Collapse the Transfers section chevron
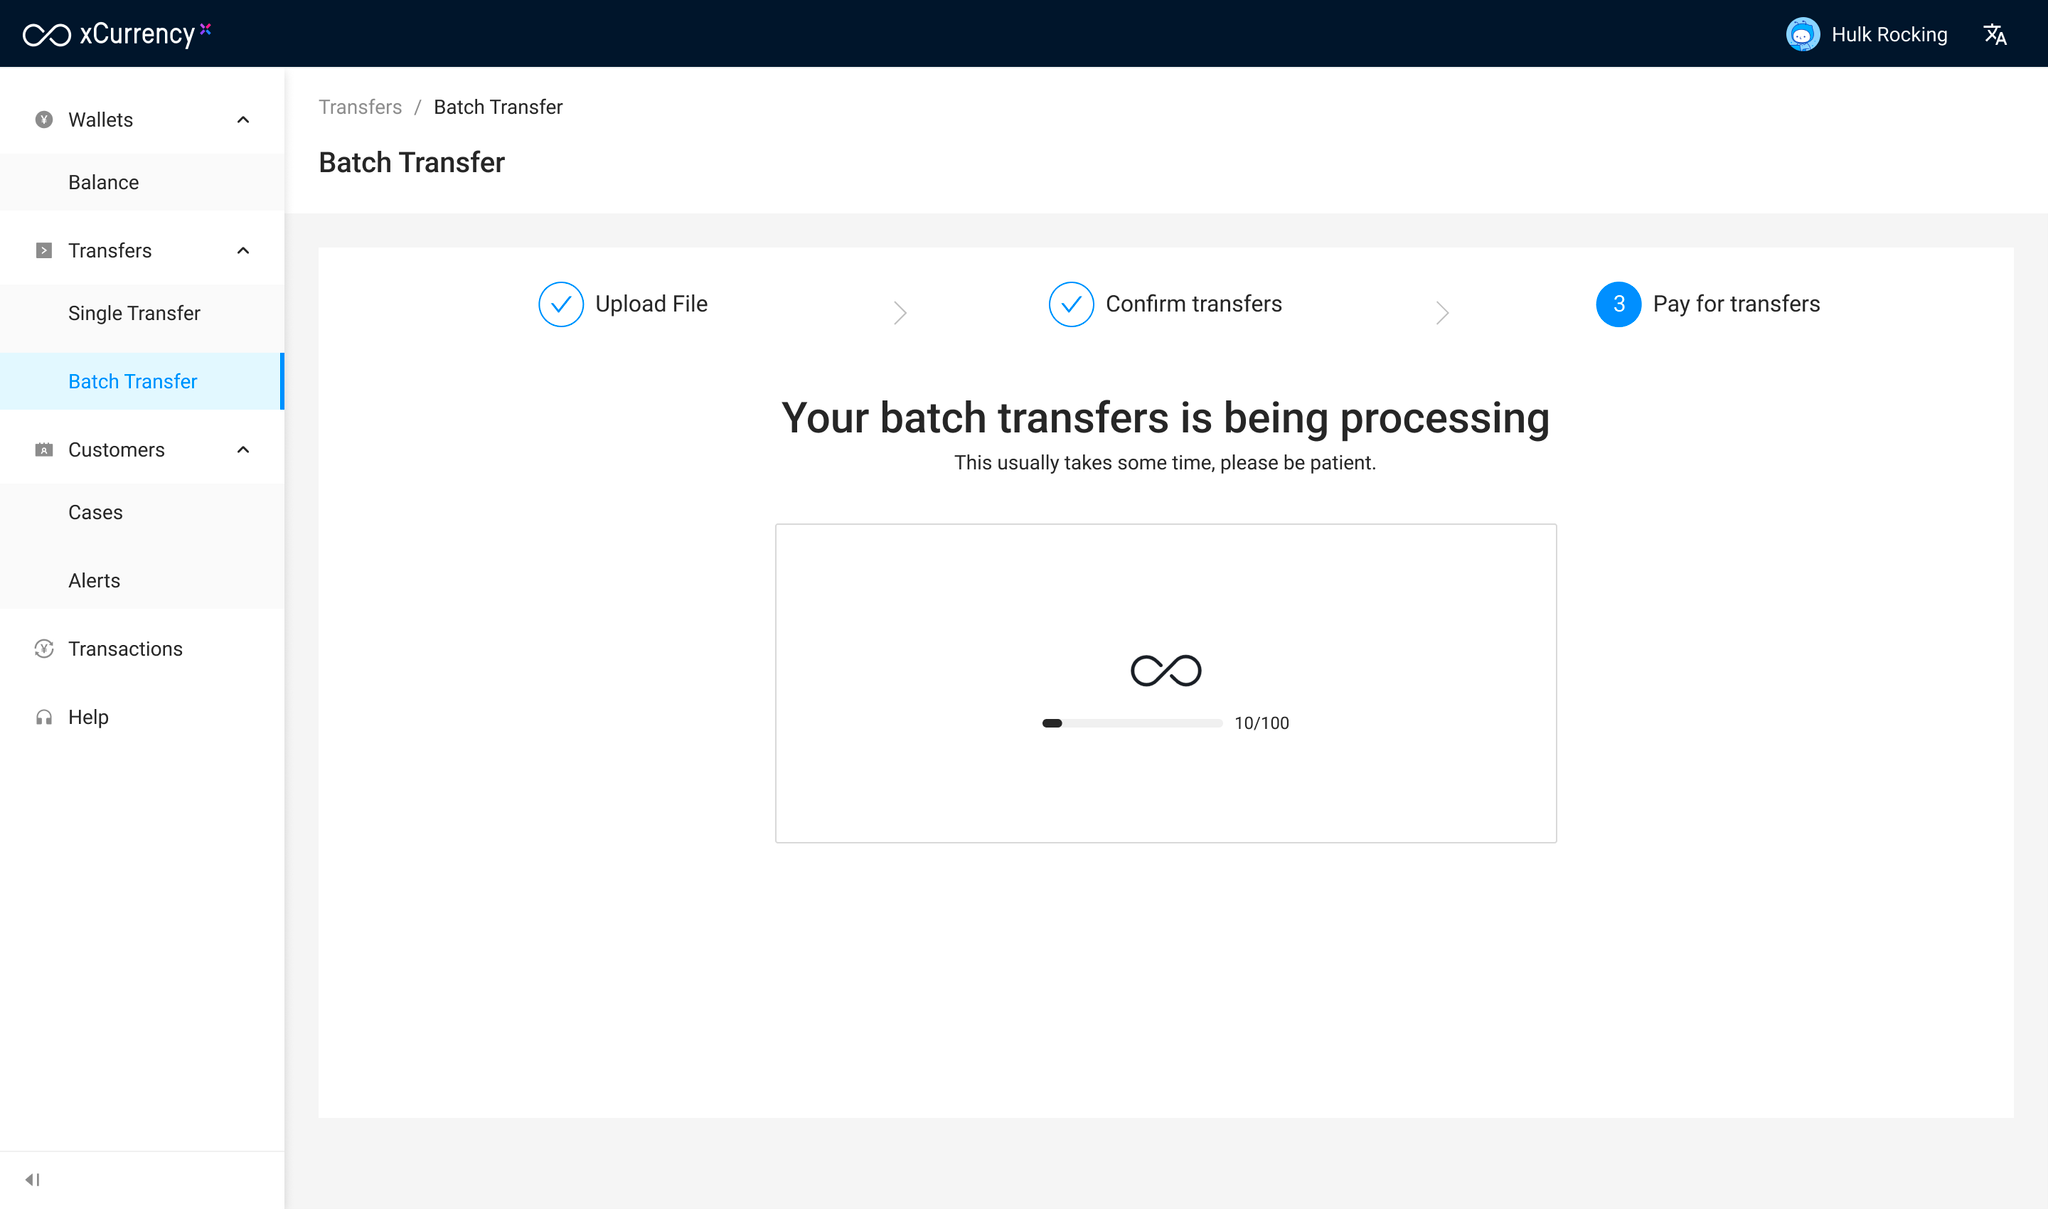The height and width of the screenshot is (1209, 2048). [243, 251]
